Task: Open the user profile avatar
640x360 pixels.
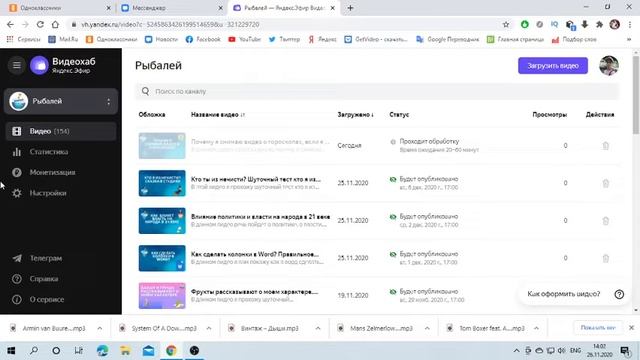Action: tap(609, 66)
